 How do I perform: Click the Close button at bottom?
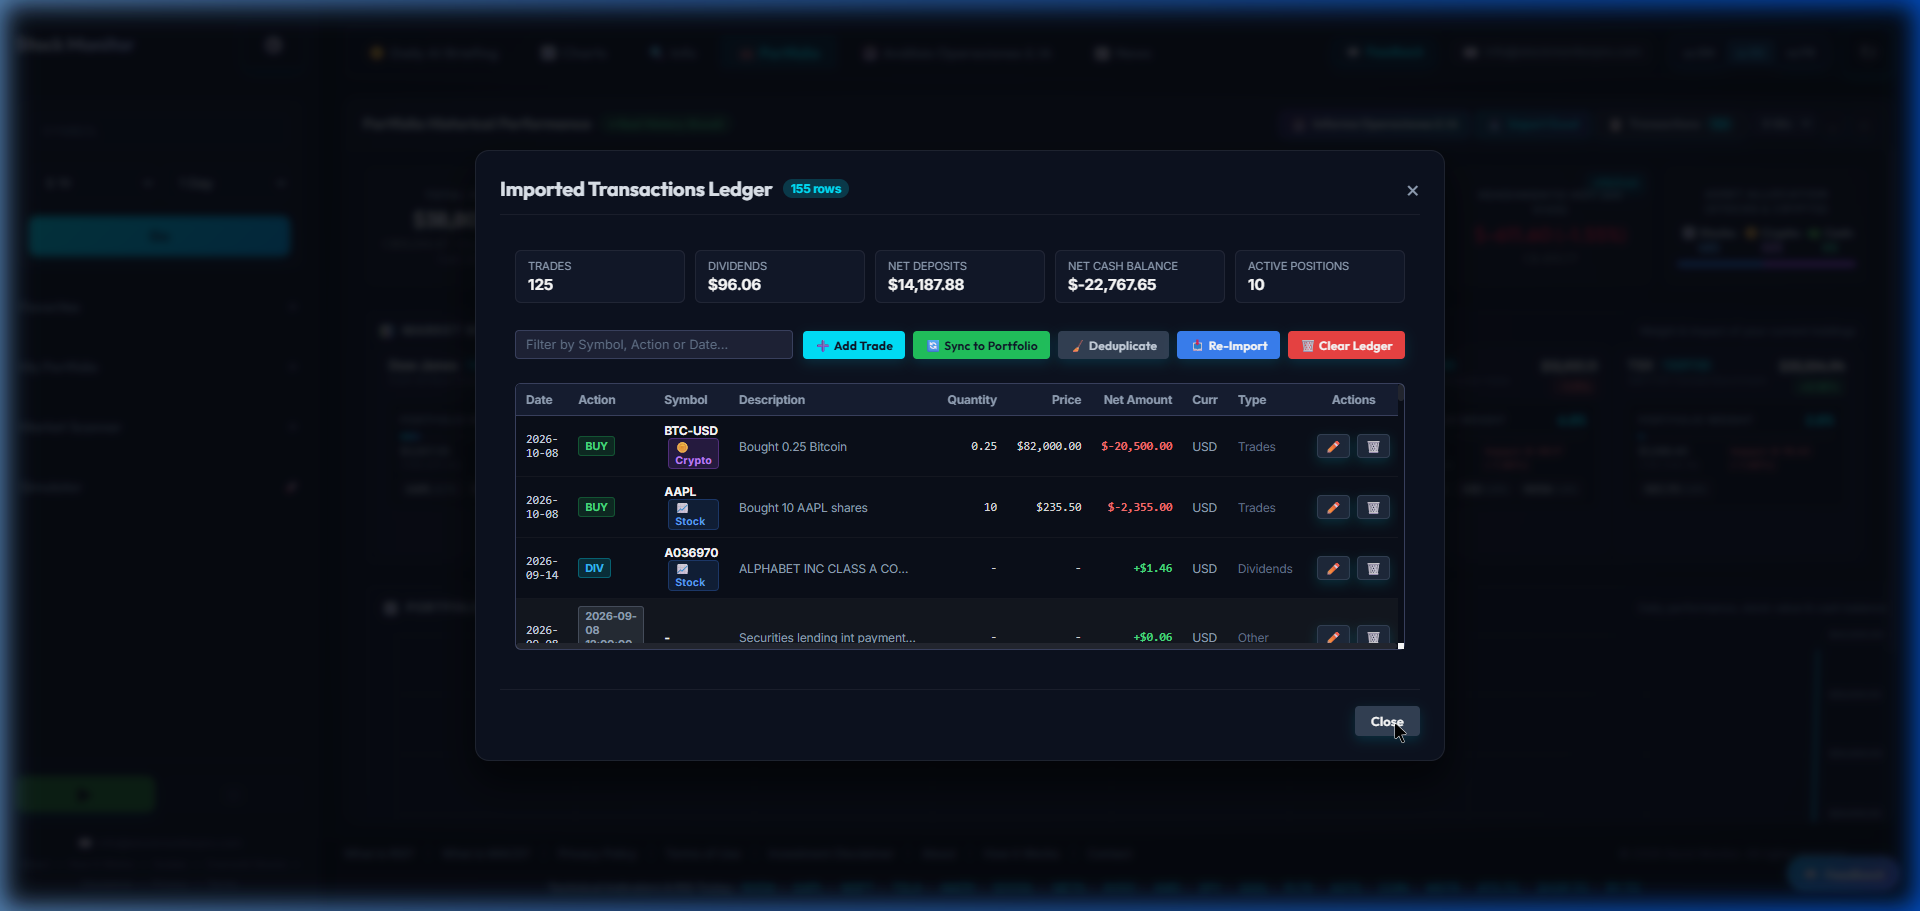(x=1387, y=722)
